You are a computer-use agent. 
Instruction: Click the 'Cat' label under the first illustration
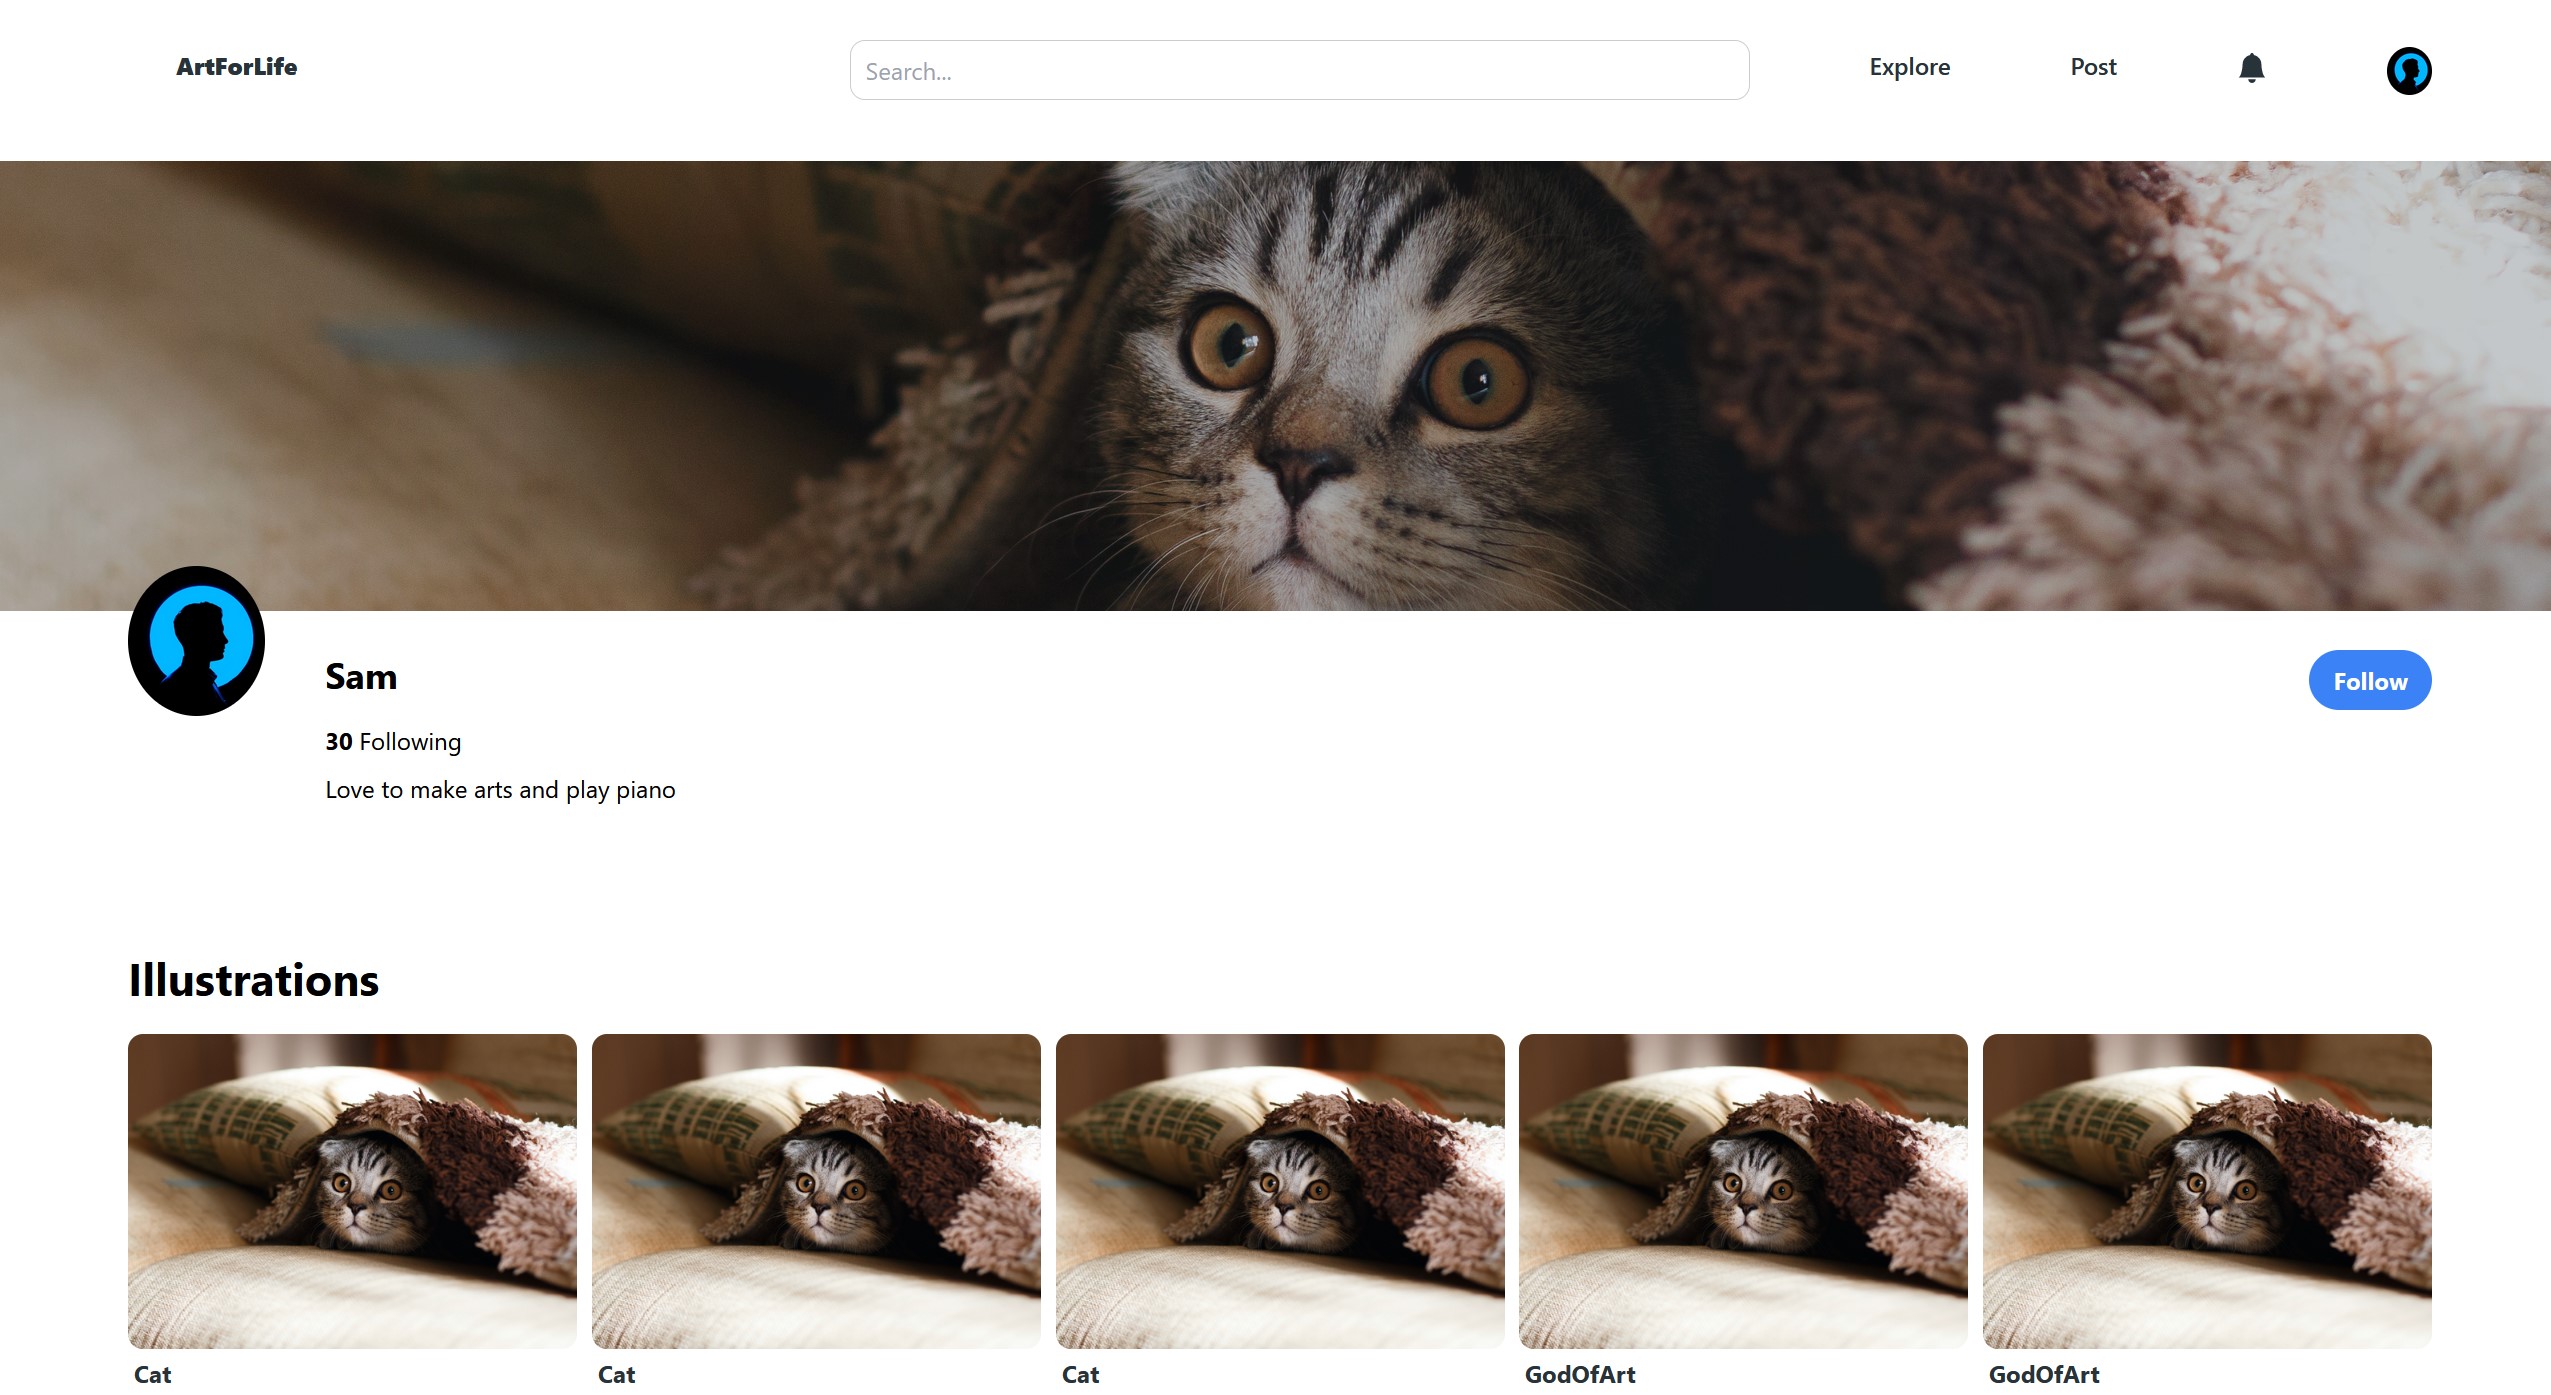[x=153, y=1375]
